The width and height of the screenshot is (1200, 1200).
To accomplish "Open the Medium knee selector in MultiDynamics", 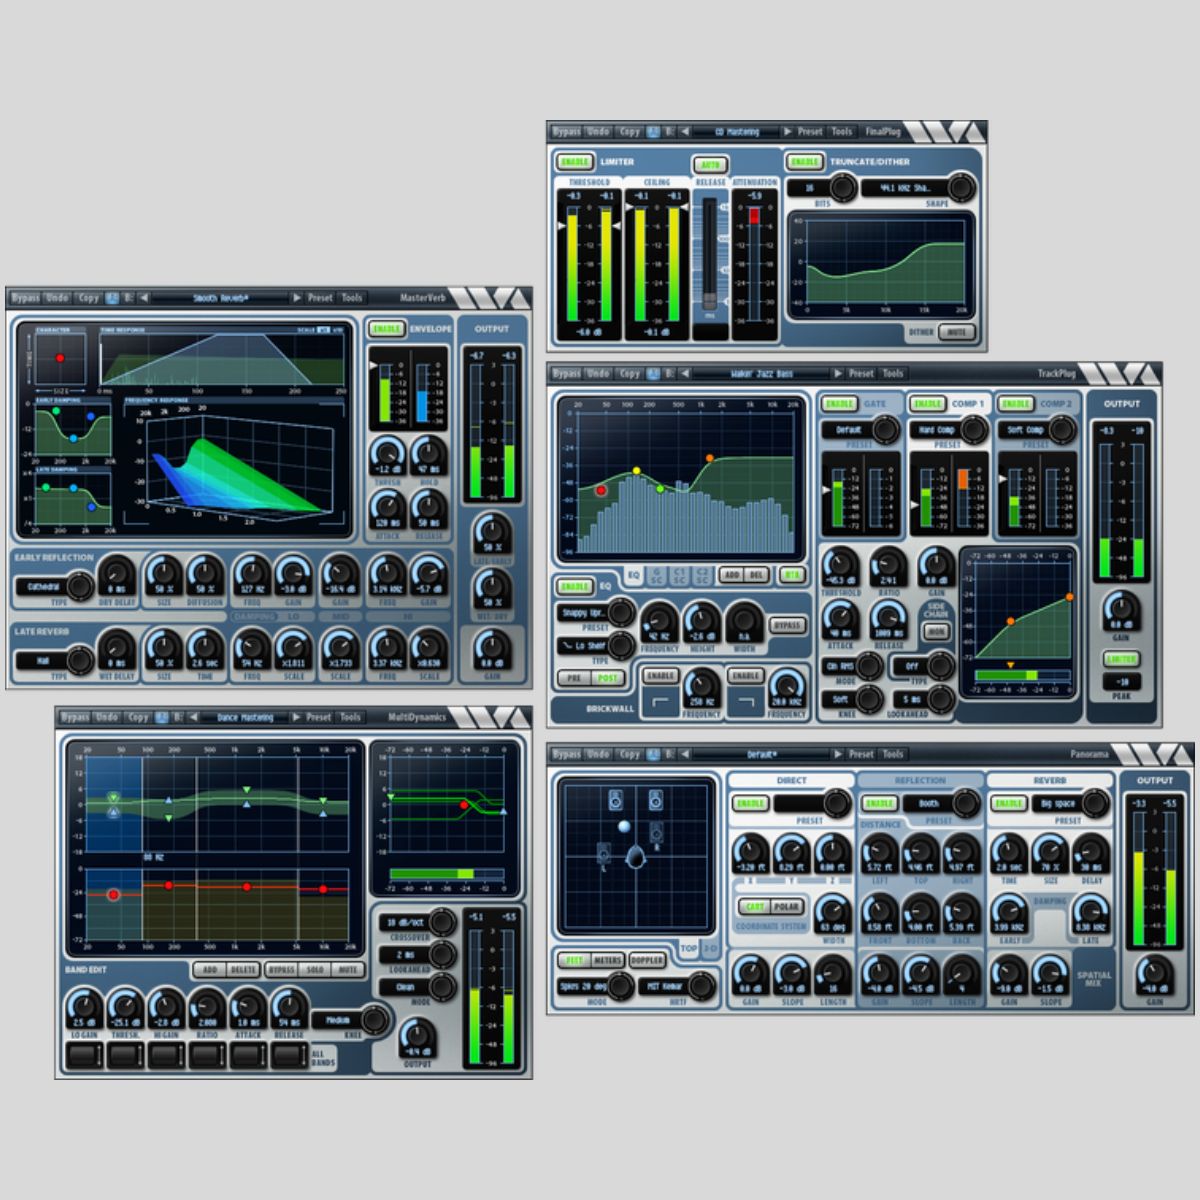I will coord(350,1020).
